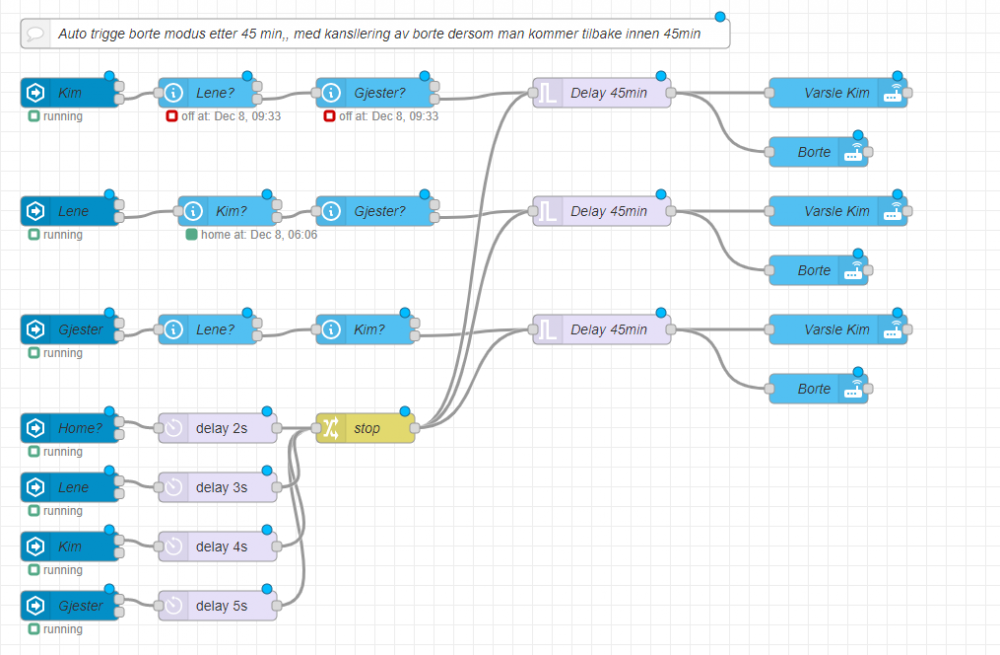1000x655 pixels.
Task: Click the input port of the delay 2s node
Action: (x=159, y=429)
